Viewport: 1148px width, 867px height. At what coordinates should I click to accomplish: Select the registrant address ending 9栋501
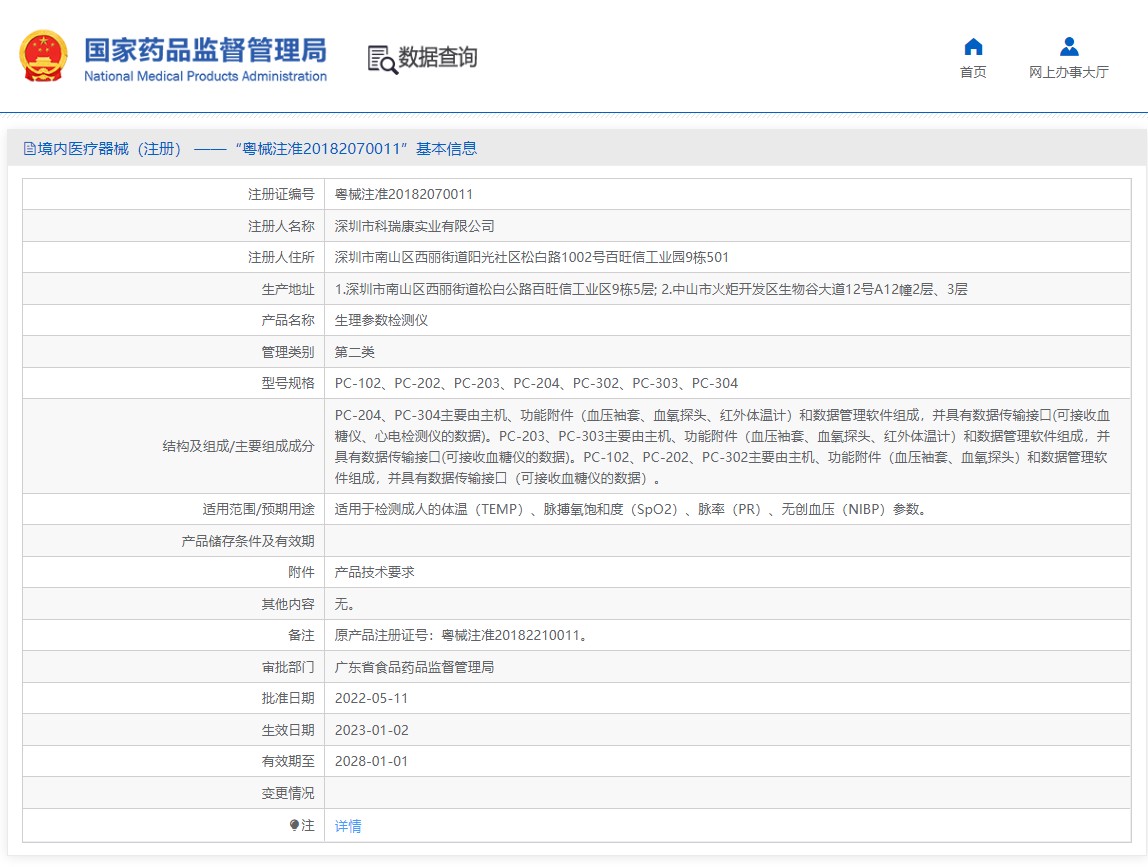(532, 257)
